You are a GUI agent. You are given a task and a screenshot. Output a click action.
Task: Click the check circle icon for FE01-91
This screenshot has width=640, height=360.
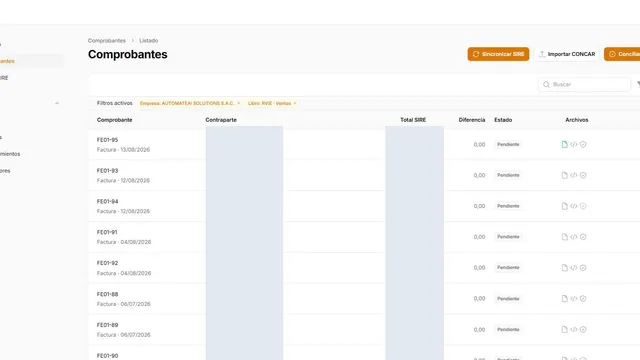pyautogui.click(x=583, y=237)
